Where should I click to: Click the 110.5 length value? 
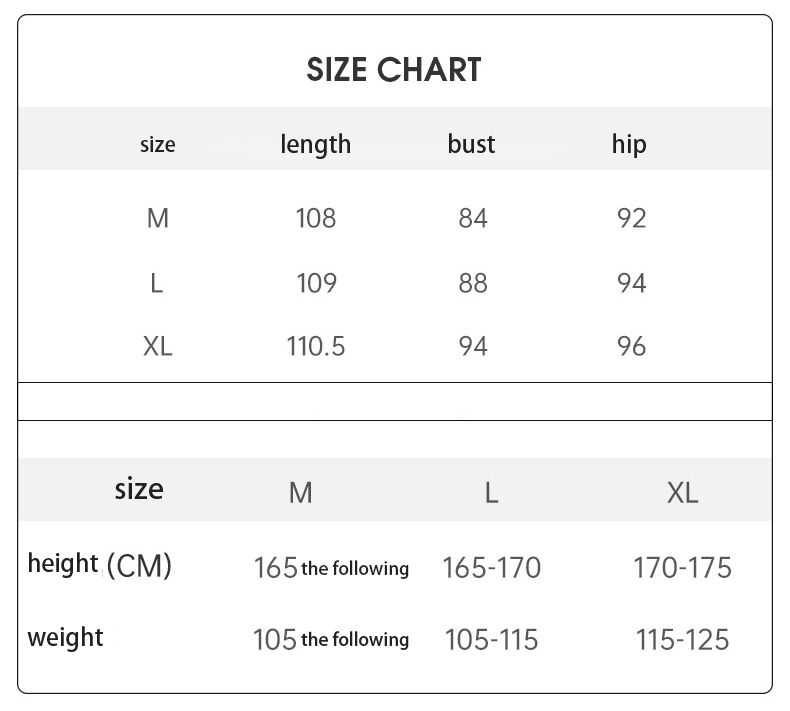click(x=315, y=346)
